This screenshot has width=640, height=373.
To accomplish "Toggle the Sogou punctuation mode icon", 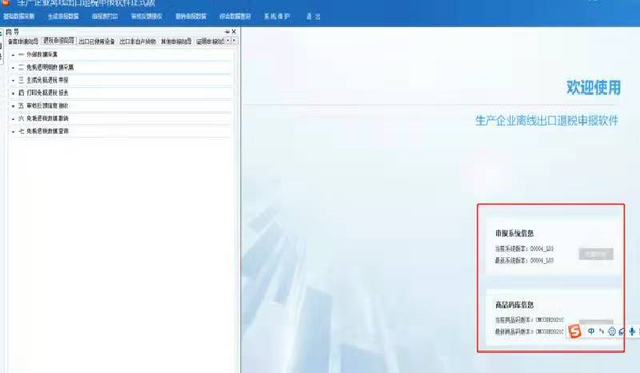I will [602, 331].
